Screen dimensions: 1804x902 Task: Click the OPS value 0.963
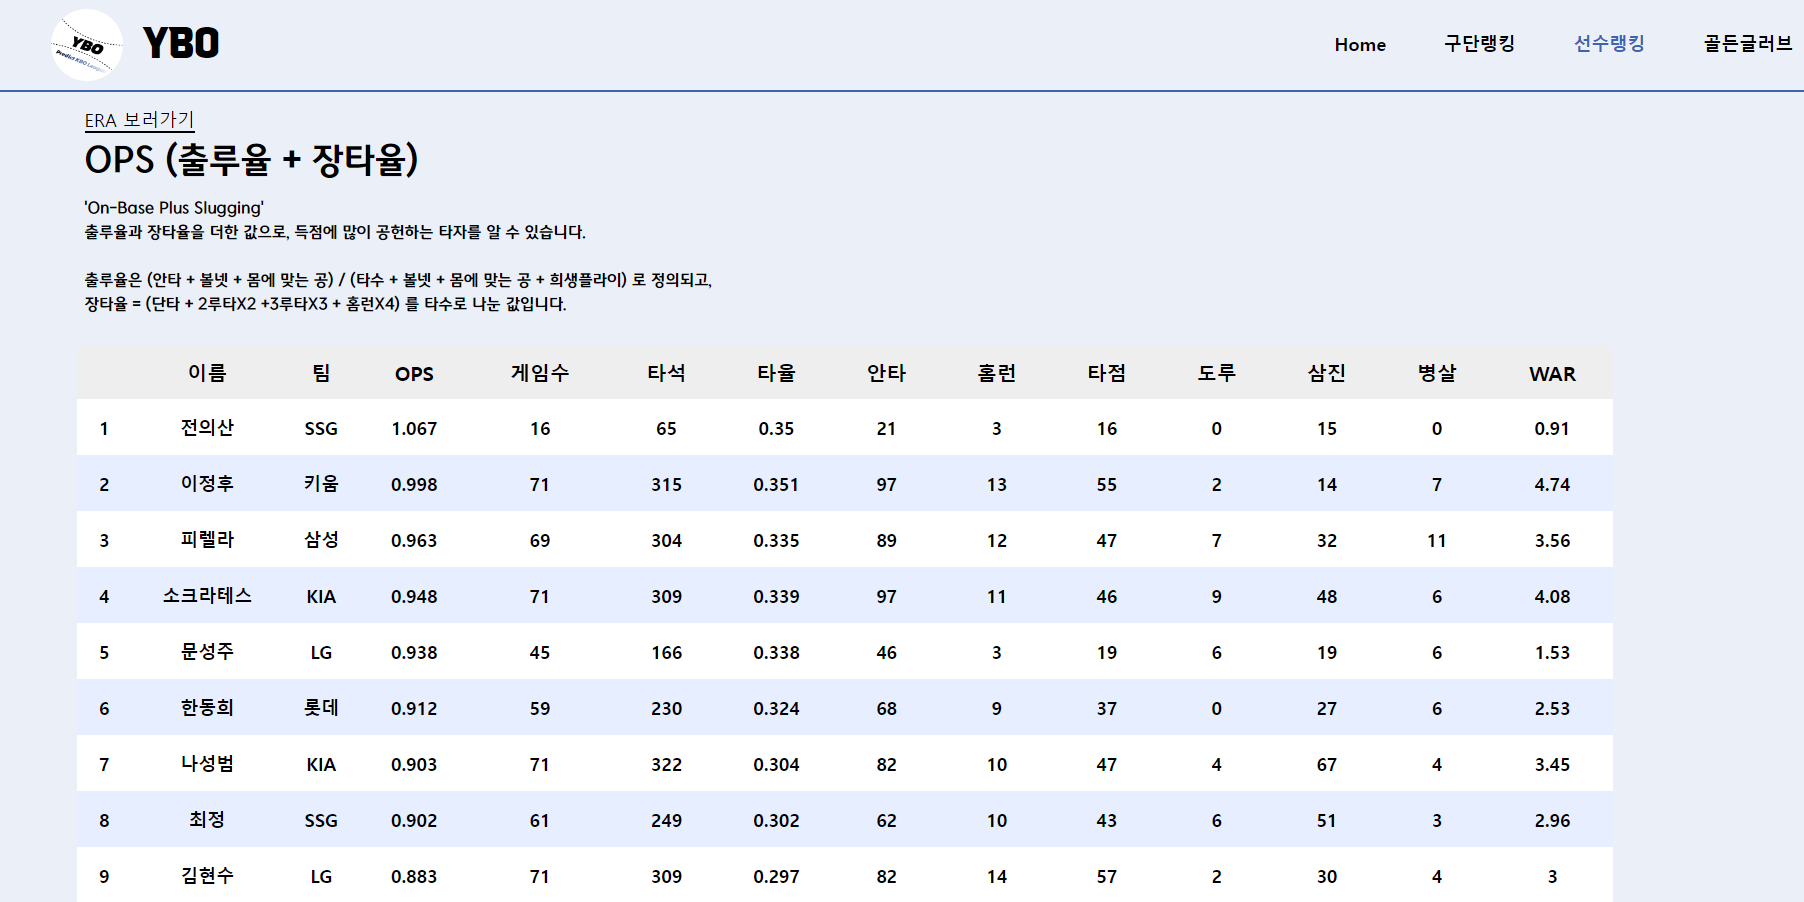coord(414,541)
